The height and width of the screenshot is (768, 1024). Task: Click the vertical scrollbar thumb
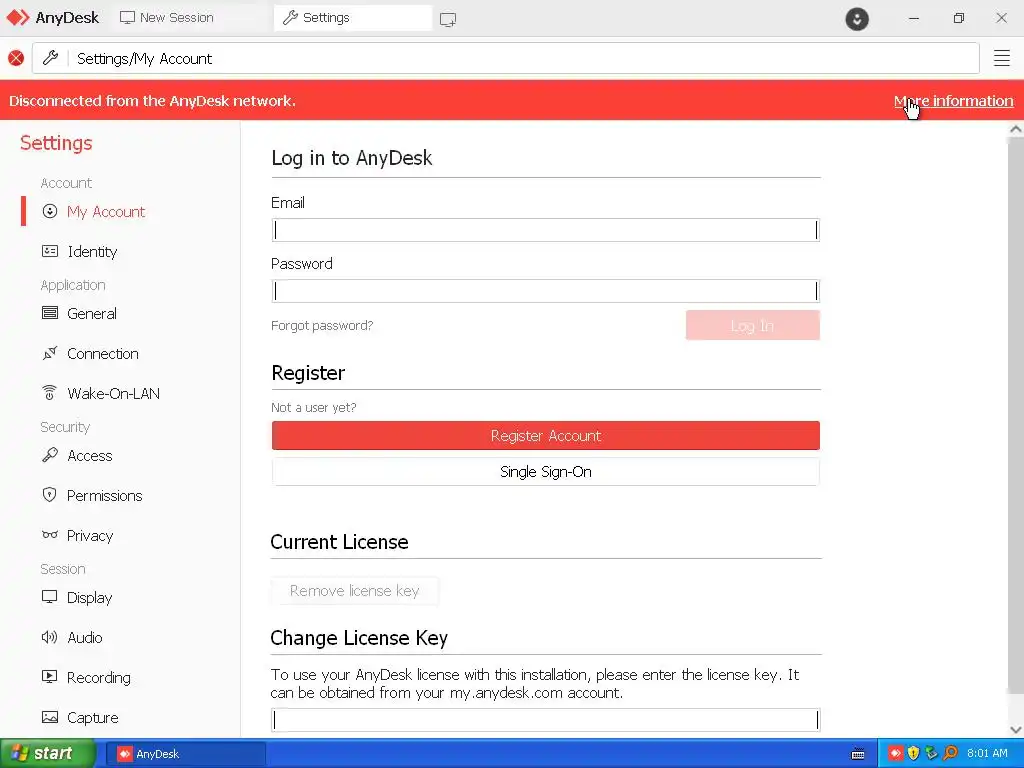1016,415
